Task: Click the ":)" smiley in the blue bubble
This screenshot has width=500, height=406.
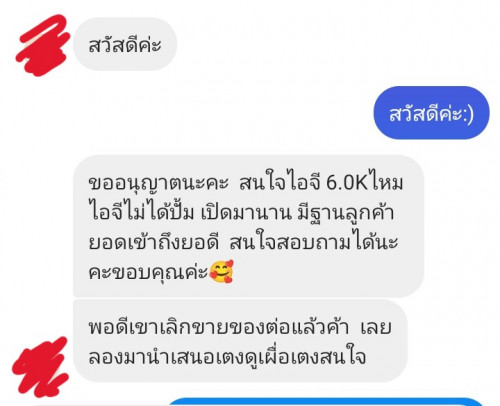Action: [468, 114]
